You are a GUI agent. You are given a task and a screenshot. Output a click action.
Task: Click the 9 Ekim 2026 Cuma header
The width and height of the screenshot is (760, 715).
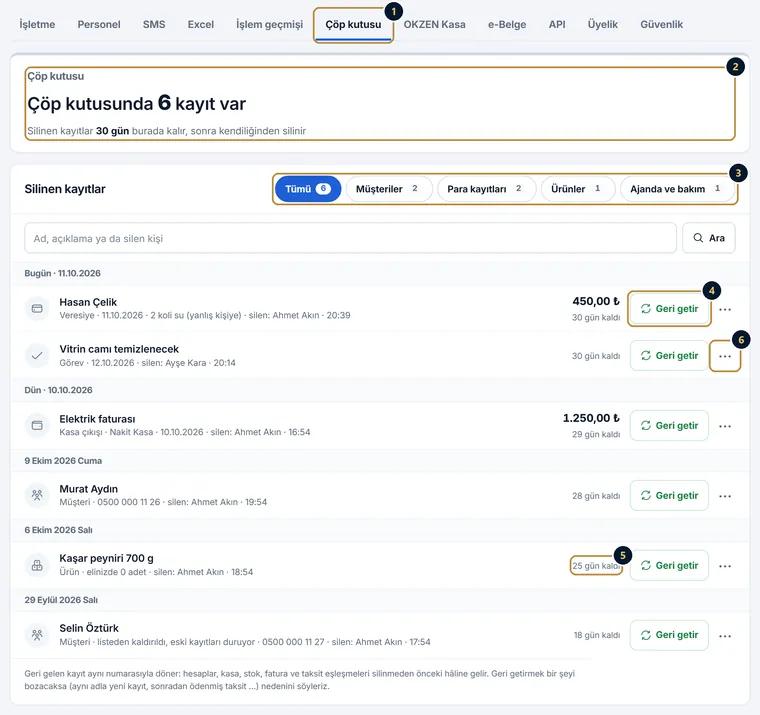[x=63, y=461]
